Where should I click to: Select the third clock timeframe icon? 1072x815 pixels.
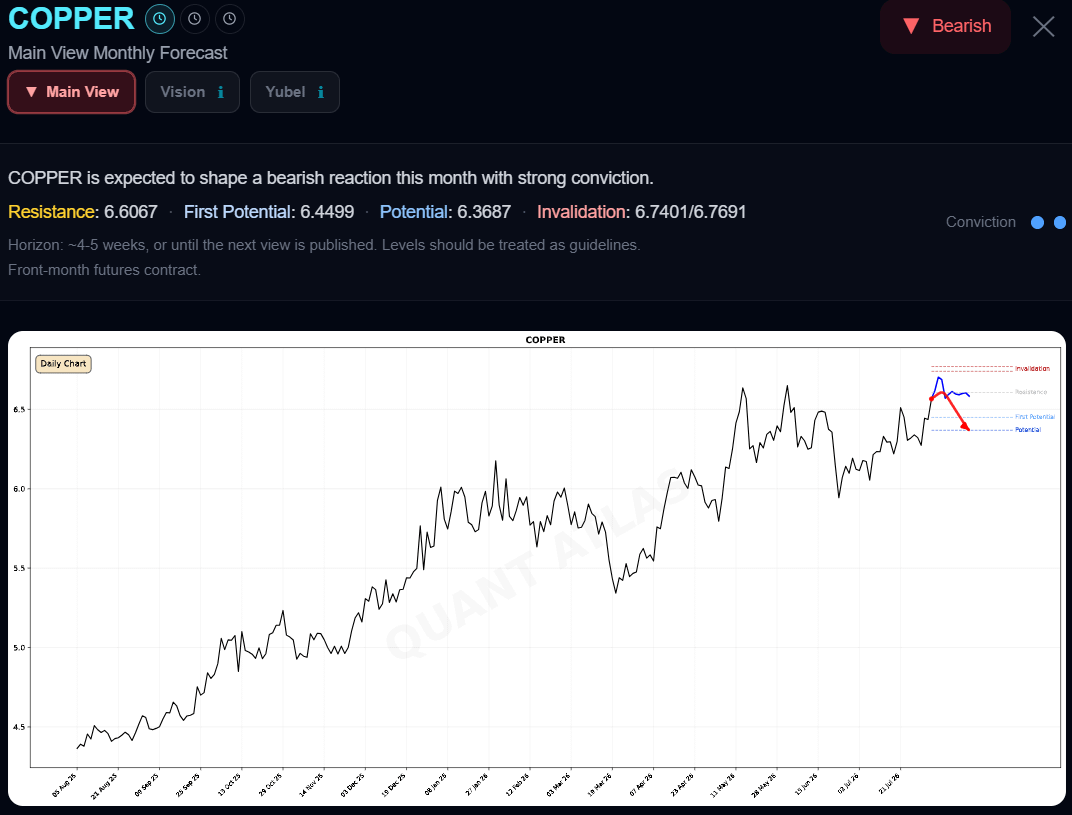(x=230, y=18)
